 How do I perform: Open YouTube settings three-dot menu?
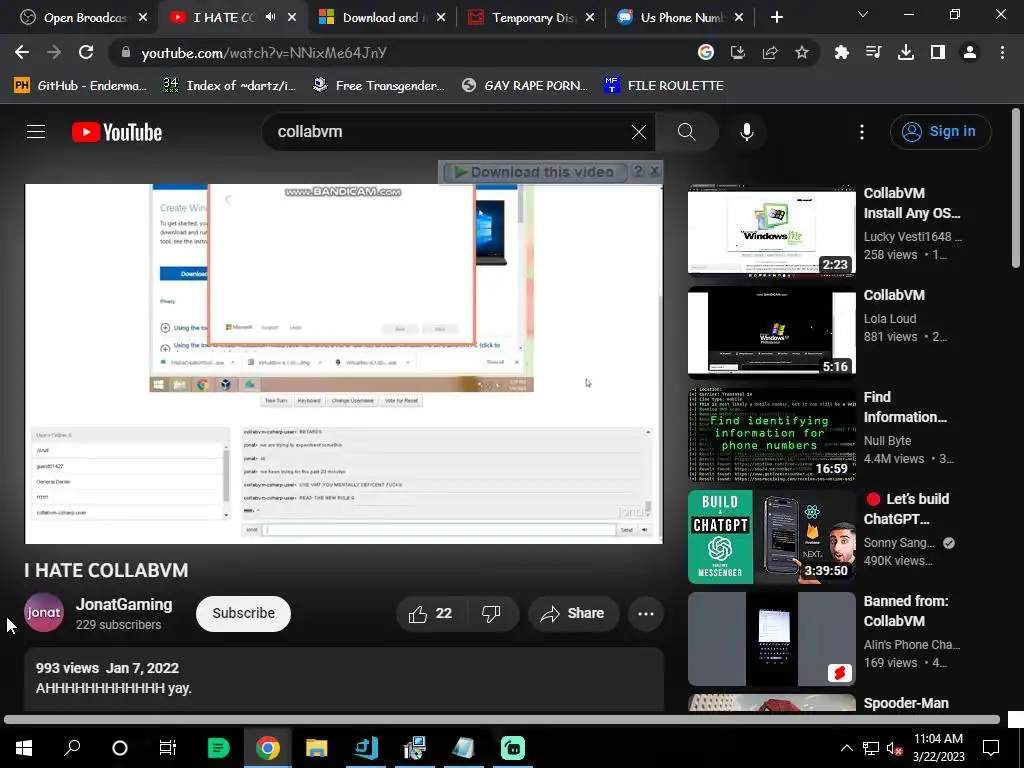click(861, 132)
